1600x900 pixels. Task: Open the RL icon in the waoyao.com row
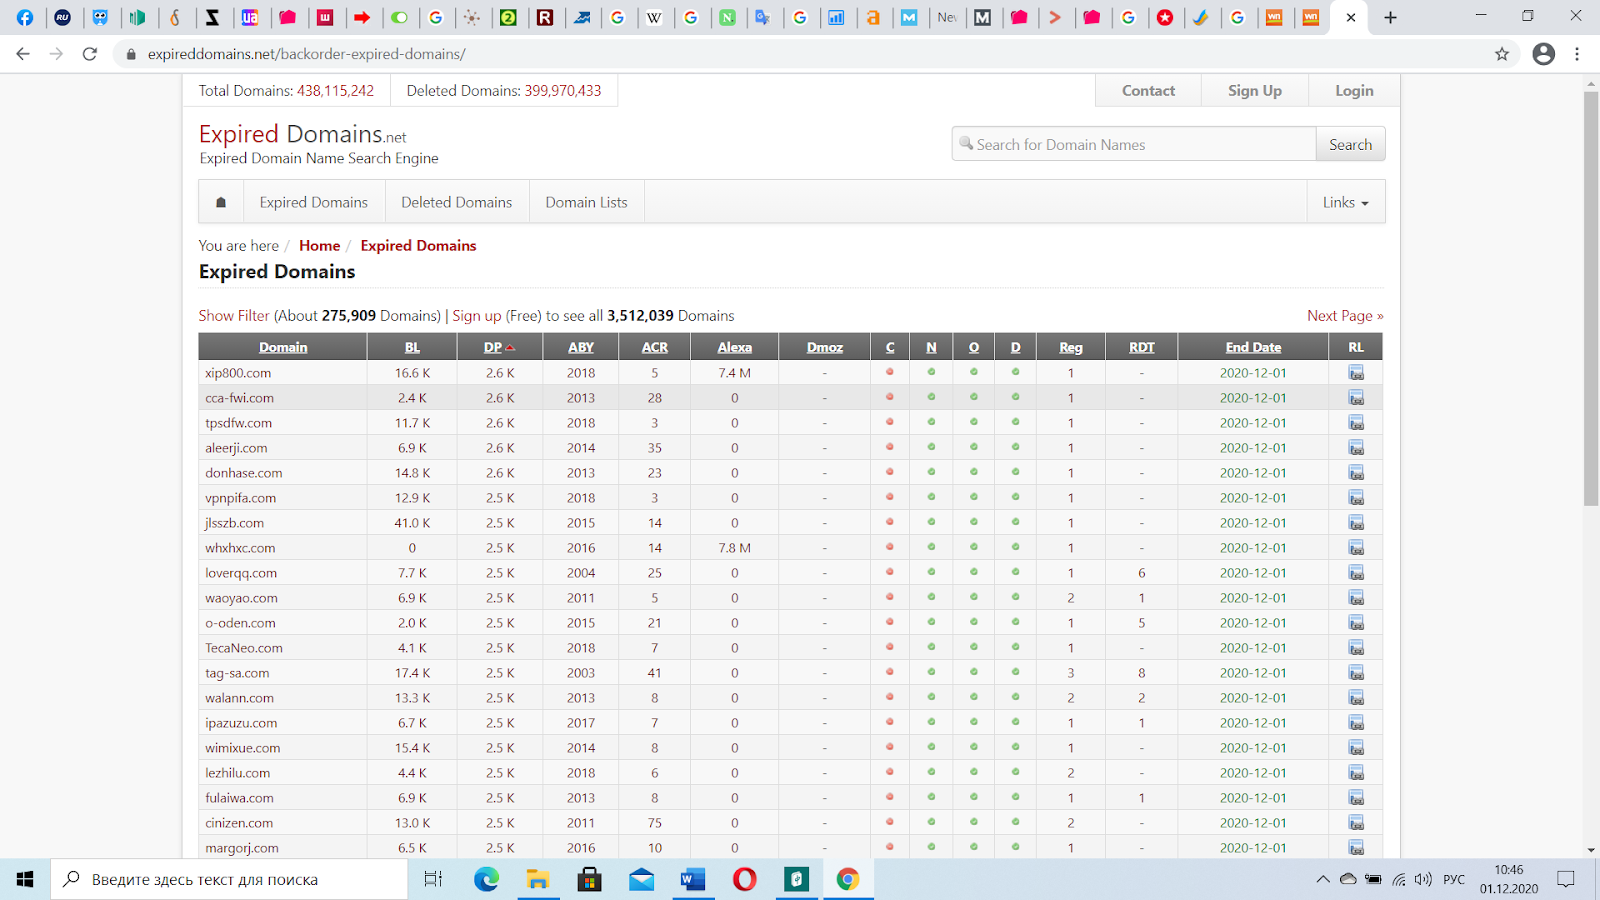1356,597
